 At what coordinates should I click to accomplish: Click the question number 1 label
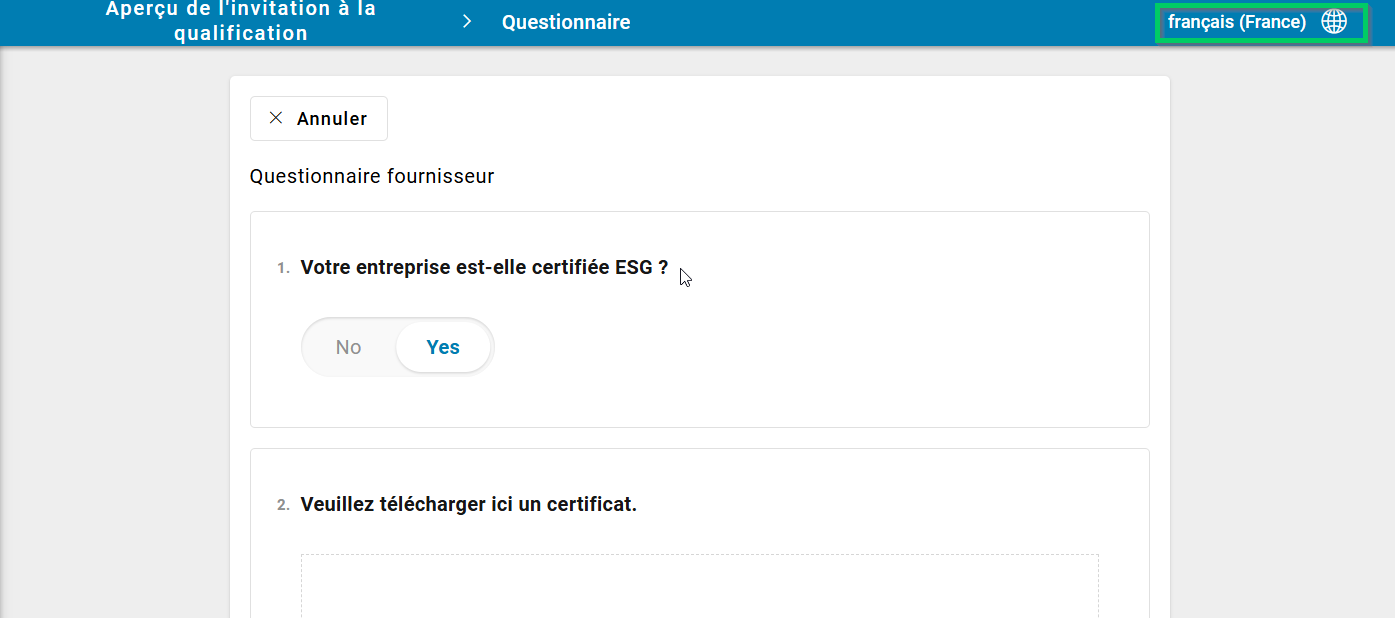[x=284, y=268]
